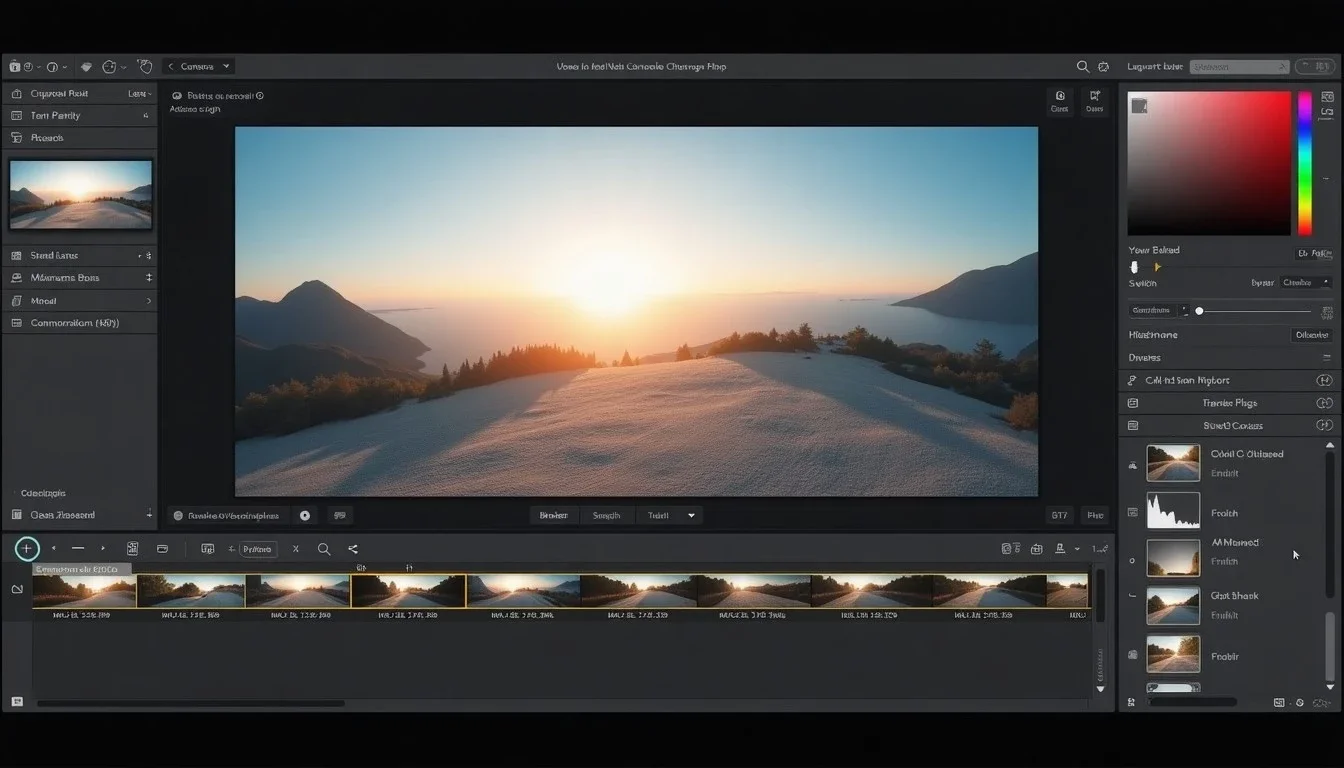
Task: Click the camera-like icon at timeline toolbar right
Action: pos(1036,549)
